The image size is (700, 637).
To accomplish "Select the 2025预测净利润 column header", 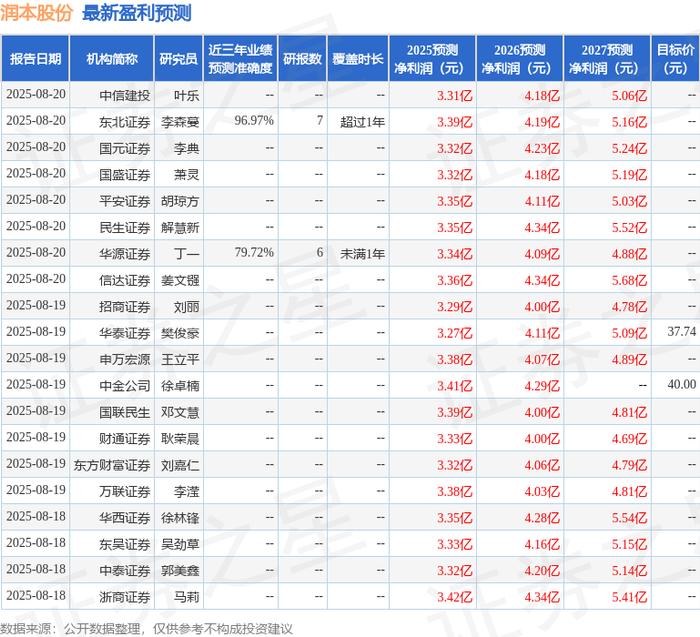I will (x=433, y=59).
